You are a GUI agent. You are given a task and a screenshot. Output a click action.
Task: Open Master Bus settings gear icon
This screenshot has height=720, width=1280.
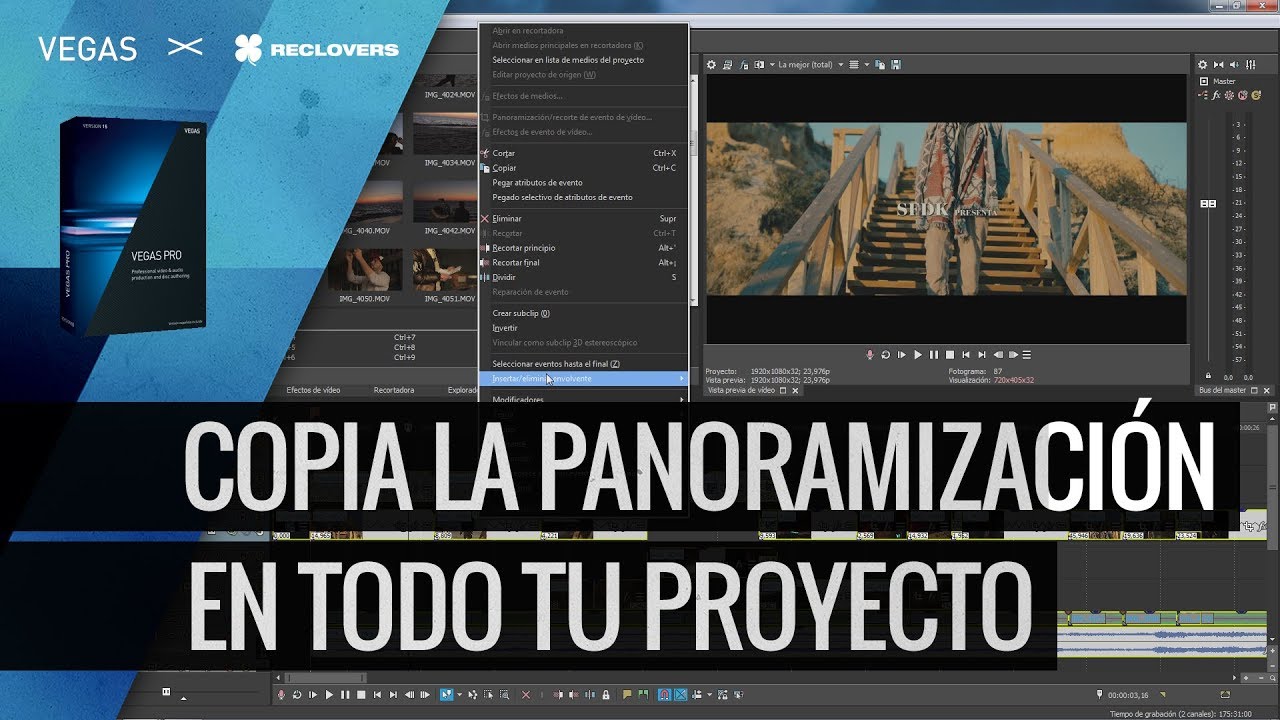(1202, 65)
